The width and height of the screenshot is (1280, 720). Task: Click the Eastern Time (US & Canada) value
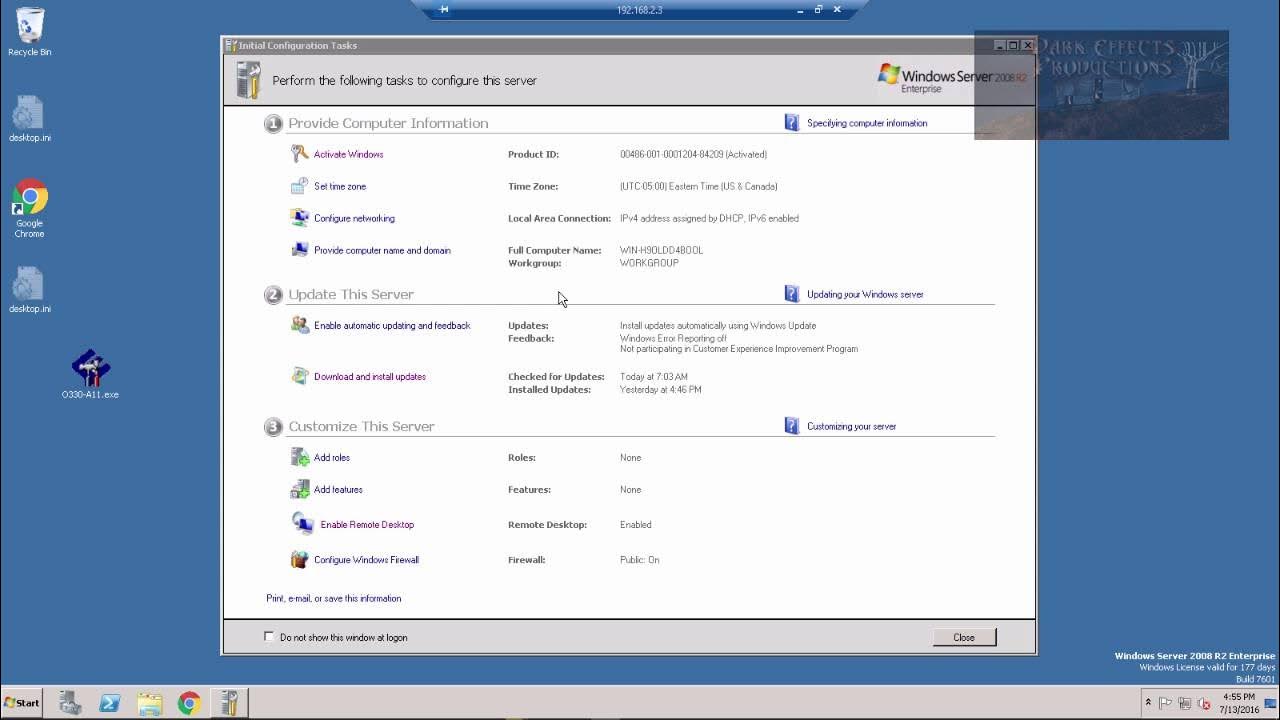tap(698, 186)
